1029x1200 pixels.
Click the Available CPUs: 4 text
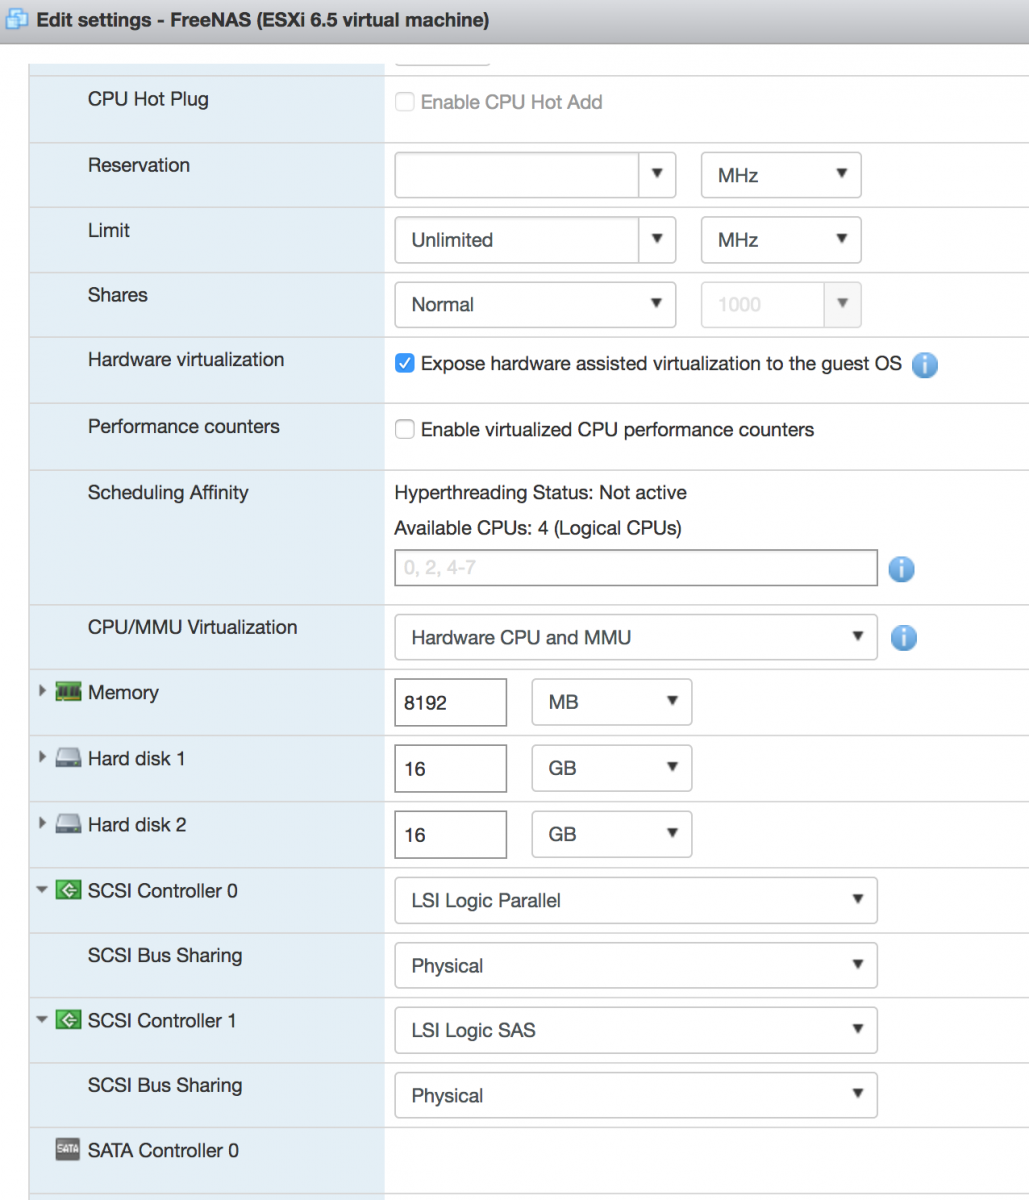tap(538, 528)
